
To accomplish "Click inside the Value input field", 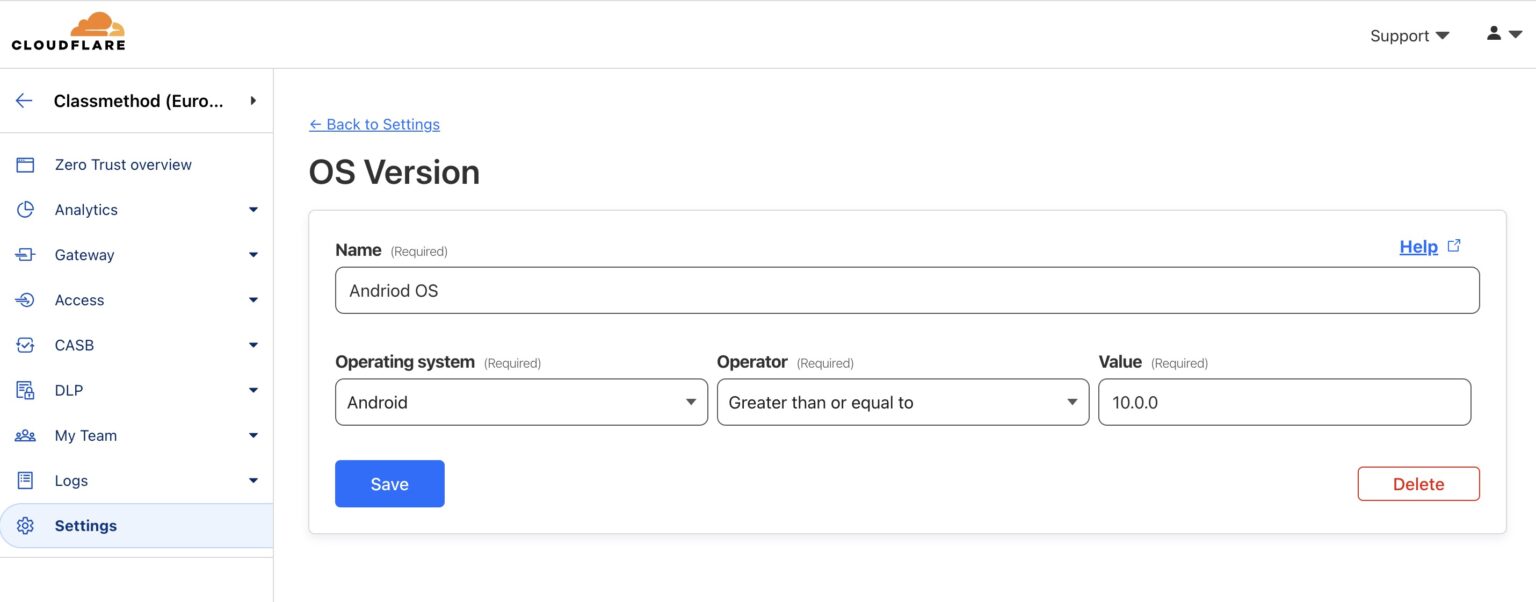I will (x=1284, y=401).
